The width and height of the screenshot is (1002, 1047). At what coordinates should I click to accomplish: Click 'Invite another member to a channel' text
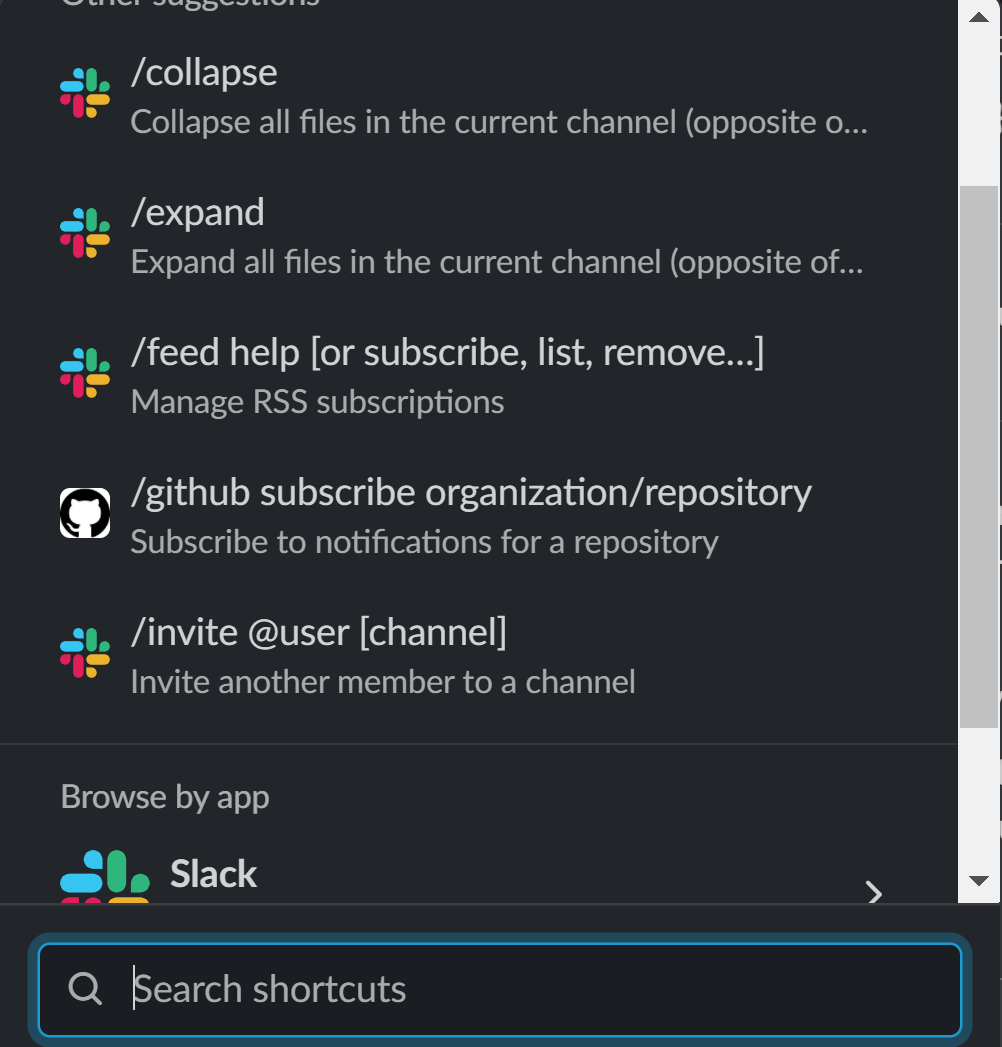click(x=383, y=682)
